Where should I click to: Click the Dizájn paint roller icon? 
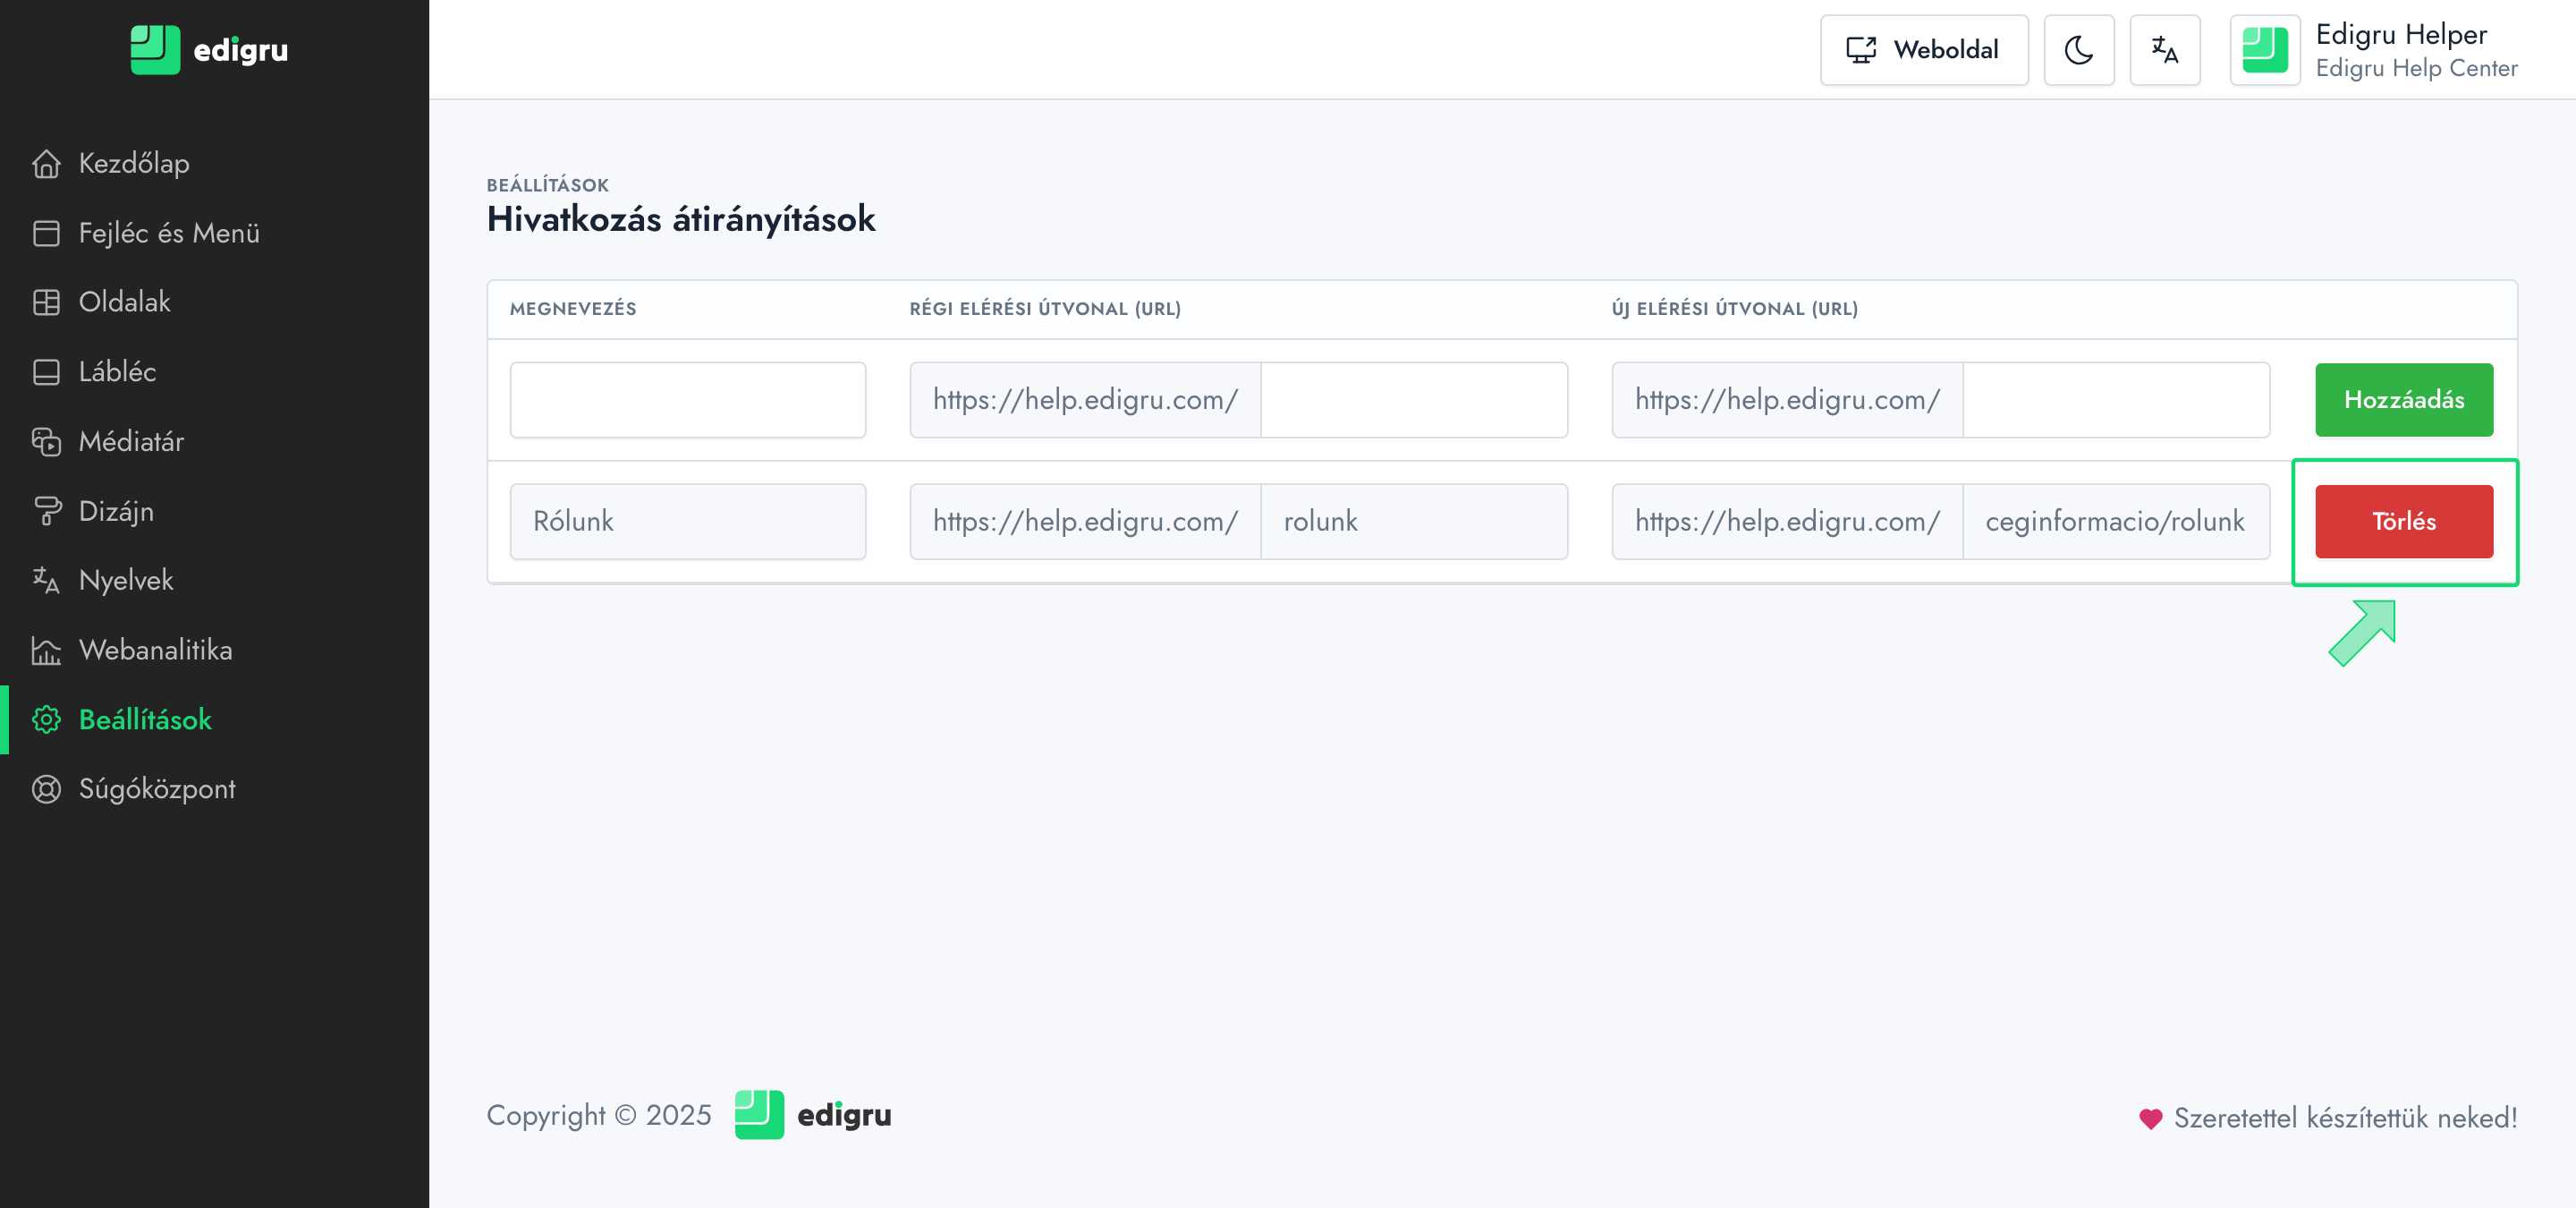(x=46, y=511)
